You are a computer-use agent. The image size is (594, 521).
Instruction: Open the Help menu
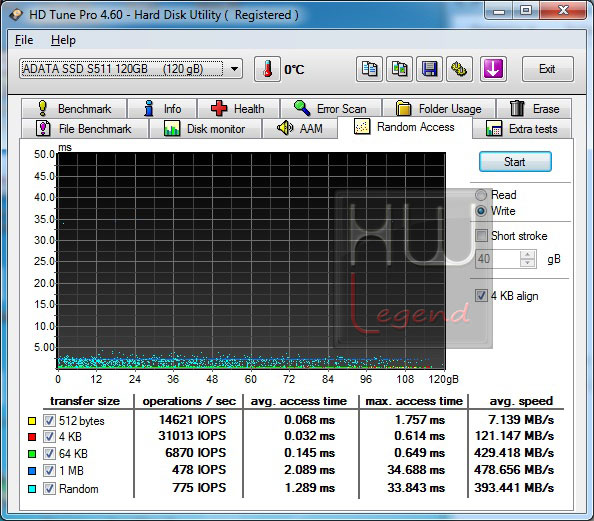coord(63,40)
